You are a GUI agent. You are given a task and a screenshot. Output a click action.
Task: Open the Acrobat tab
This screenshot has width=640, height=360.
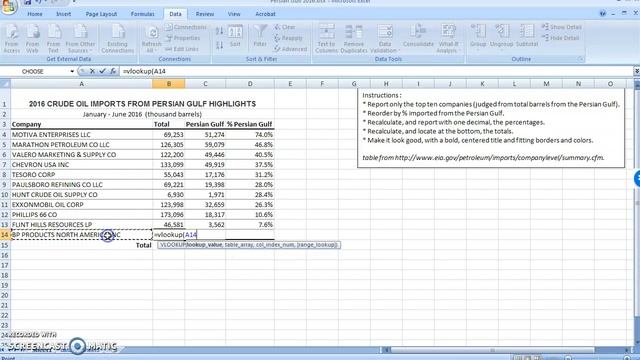(x=265, y=14)
